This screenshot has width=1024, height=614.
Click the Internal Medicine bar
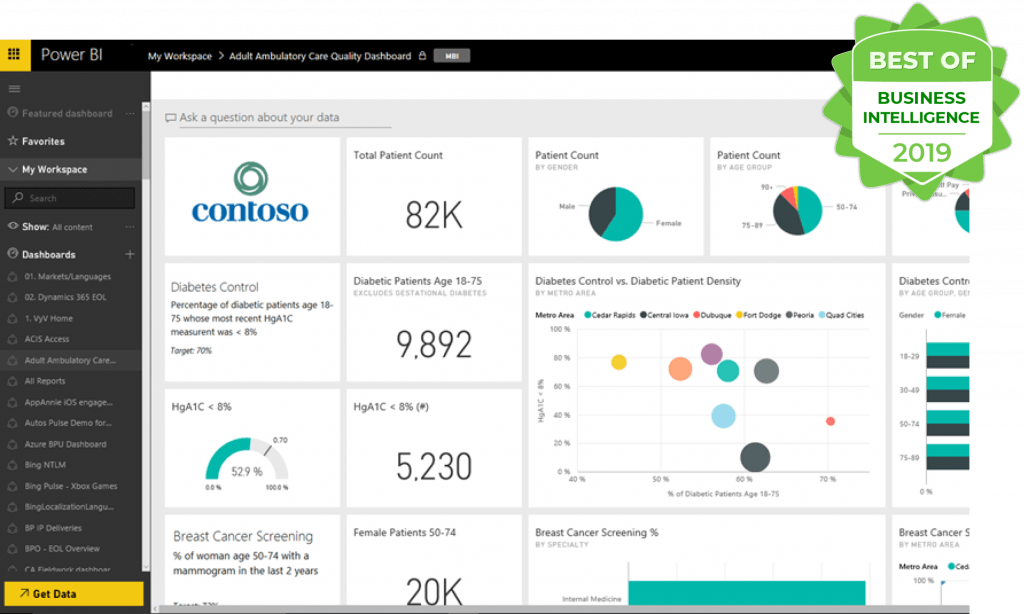pos(746,593)
